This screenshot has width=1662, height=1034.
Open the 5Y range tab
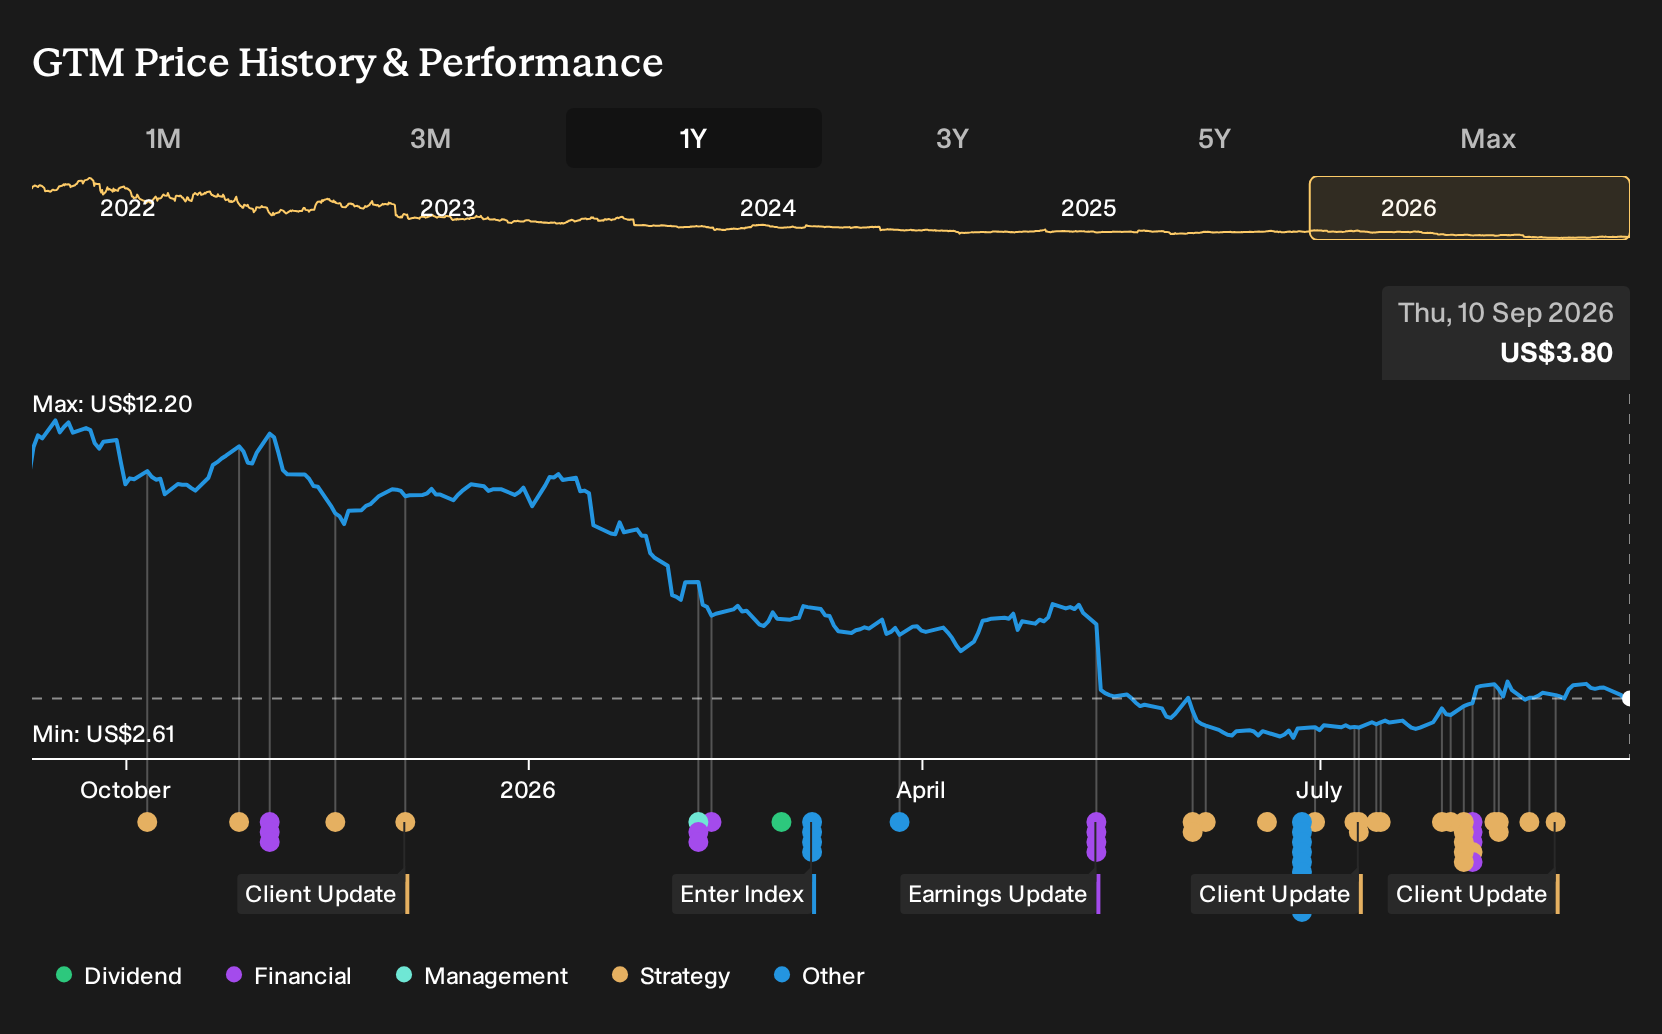tap(1214, 138)
